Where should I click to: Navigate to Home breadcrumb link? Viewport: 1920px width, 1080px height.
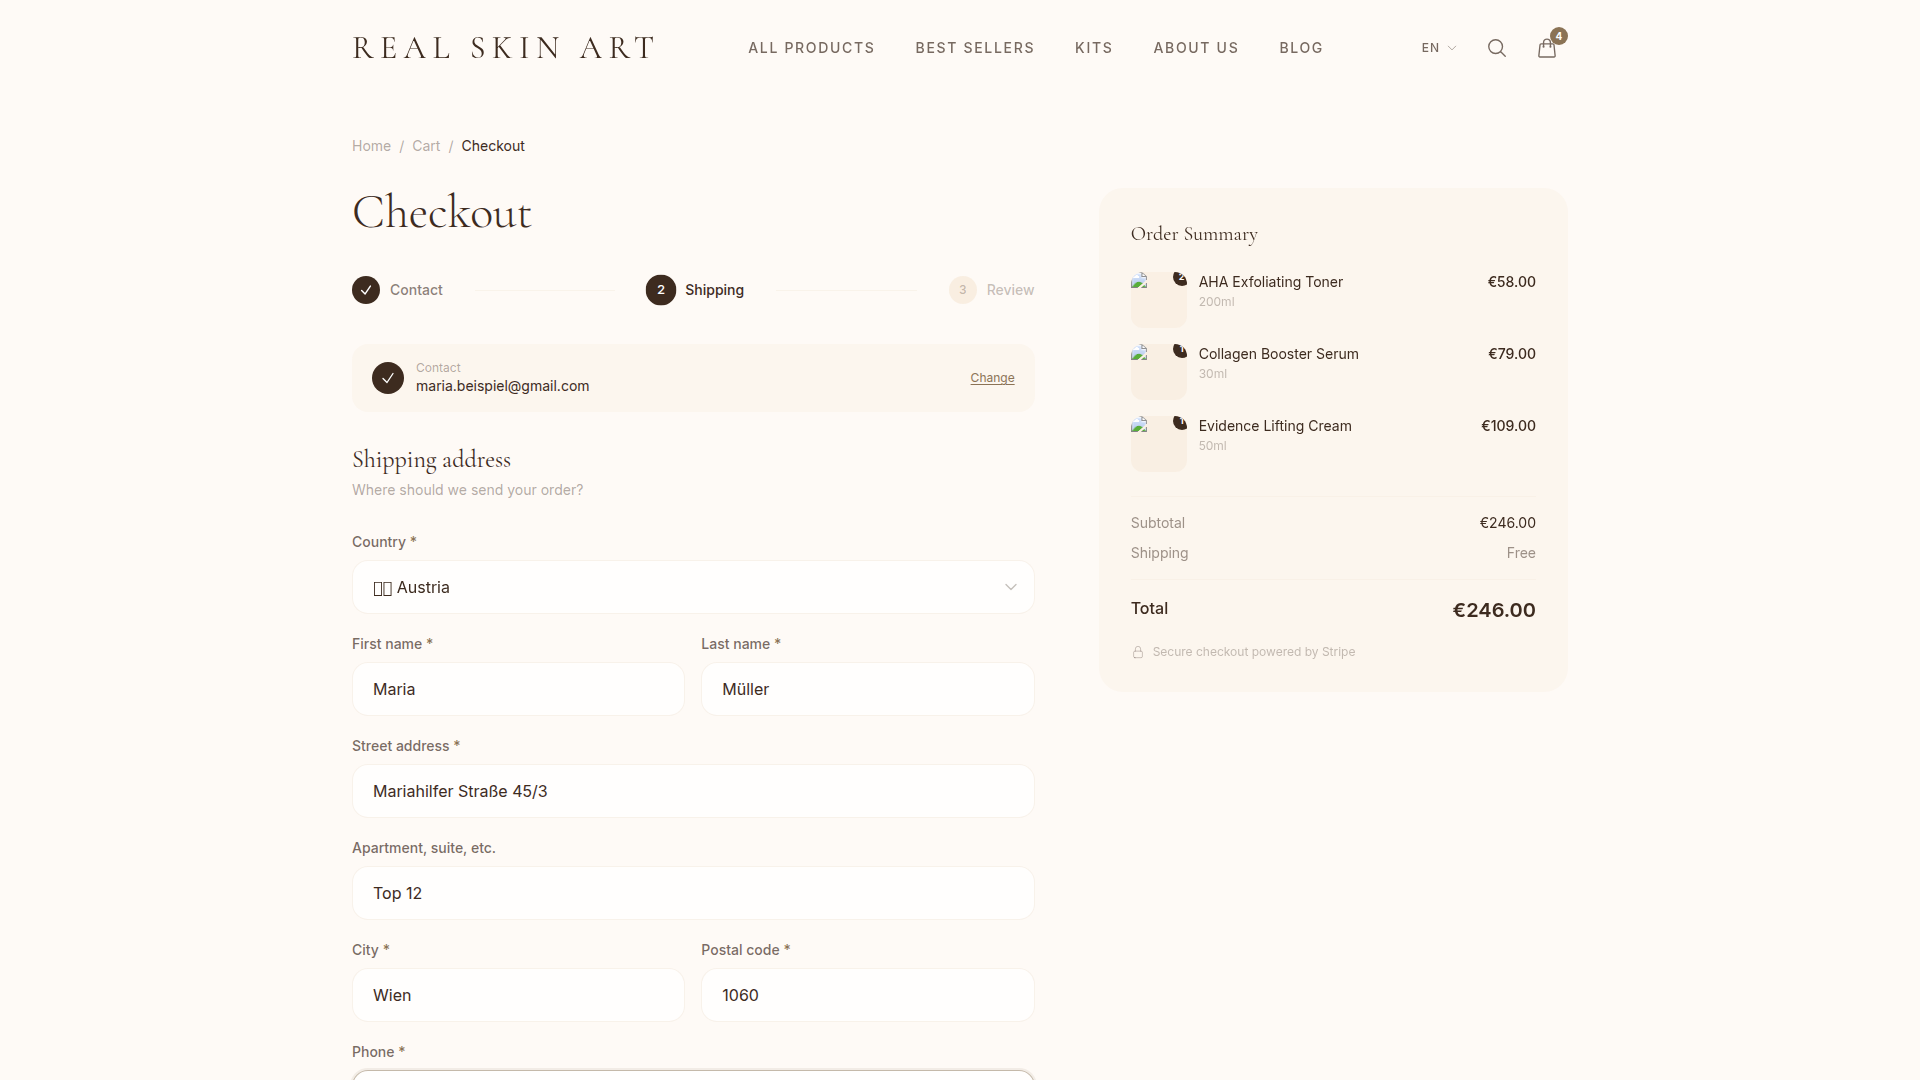pos(371,146)
